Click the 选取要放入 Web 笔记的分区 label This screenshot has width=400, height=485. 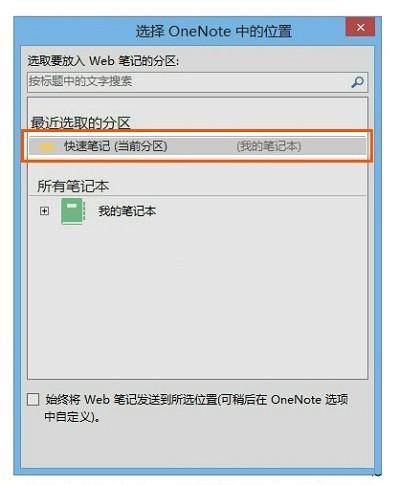103,61
